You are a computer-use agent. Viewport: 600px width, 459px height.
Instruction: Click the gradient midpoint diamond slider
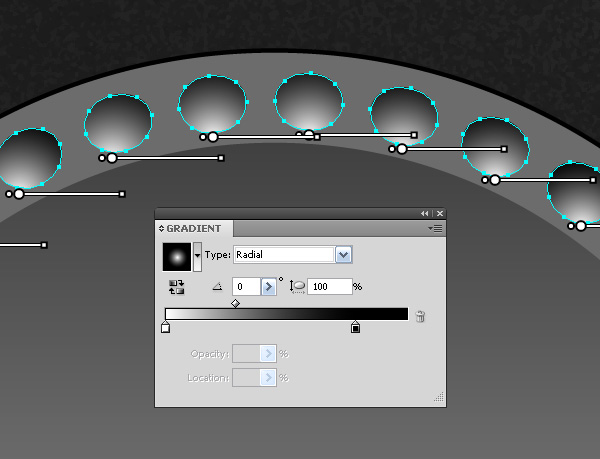[x=235, y=304]
